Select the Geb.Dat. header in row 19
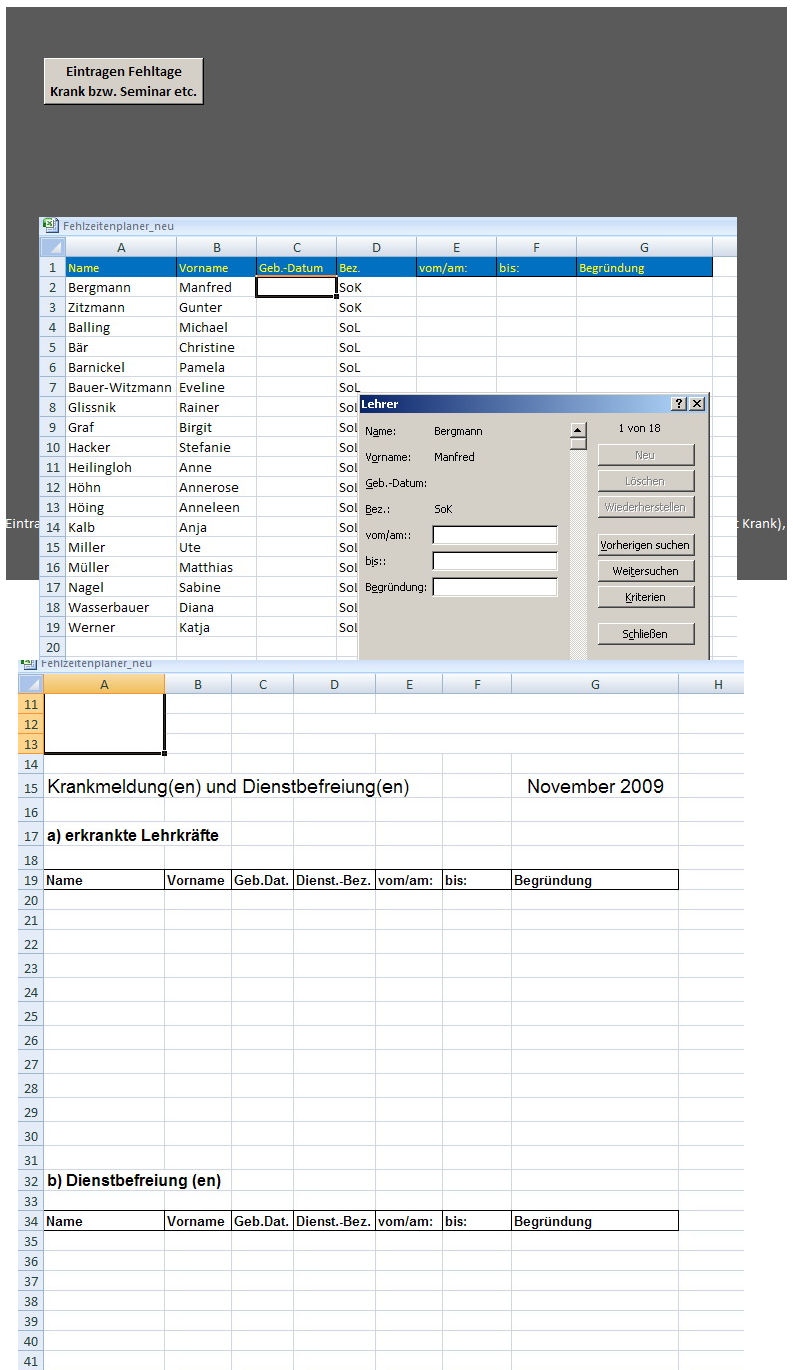793x1370 pixels. (x=262, y=880)
